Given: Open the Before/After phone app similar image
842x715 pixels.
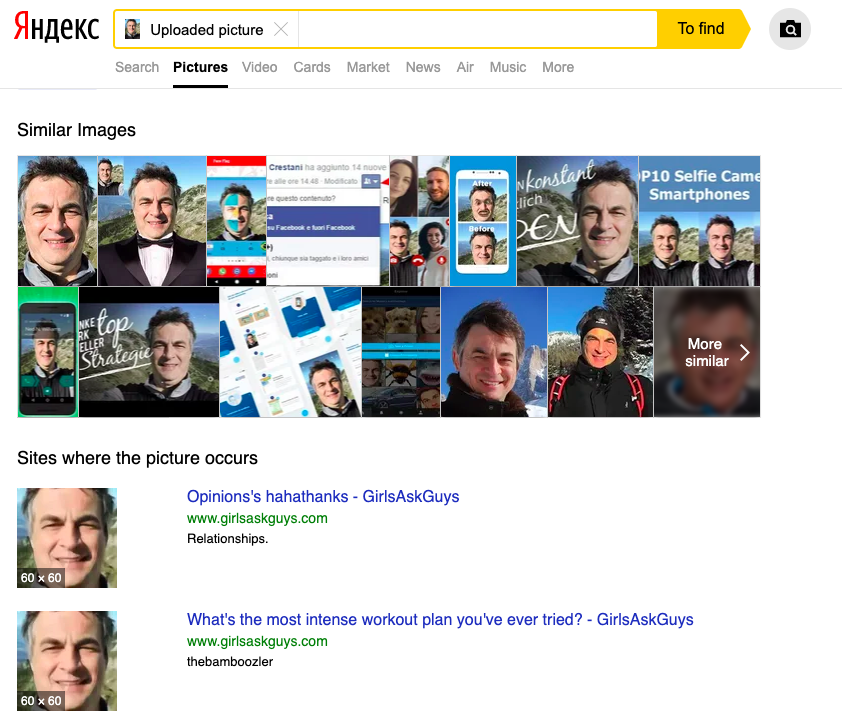Looking at the screenshot, I should click(482, 221).
